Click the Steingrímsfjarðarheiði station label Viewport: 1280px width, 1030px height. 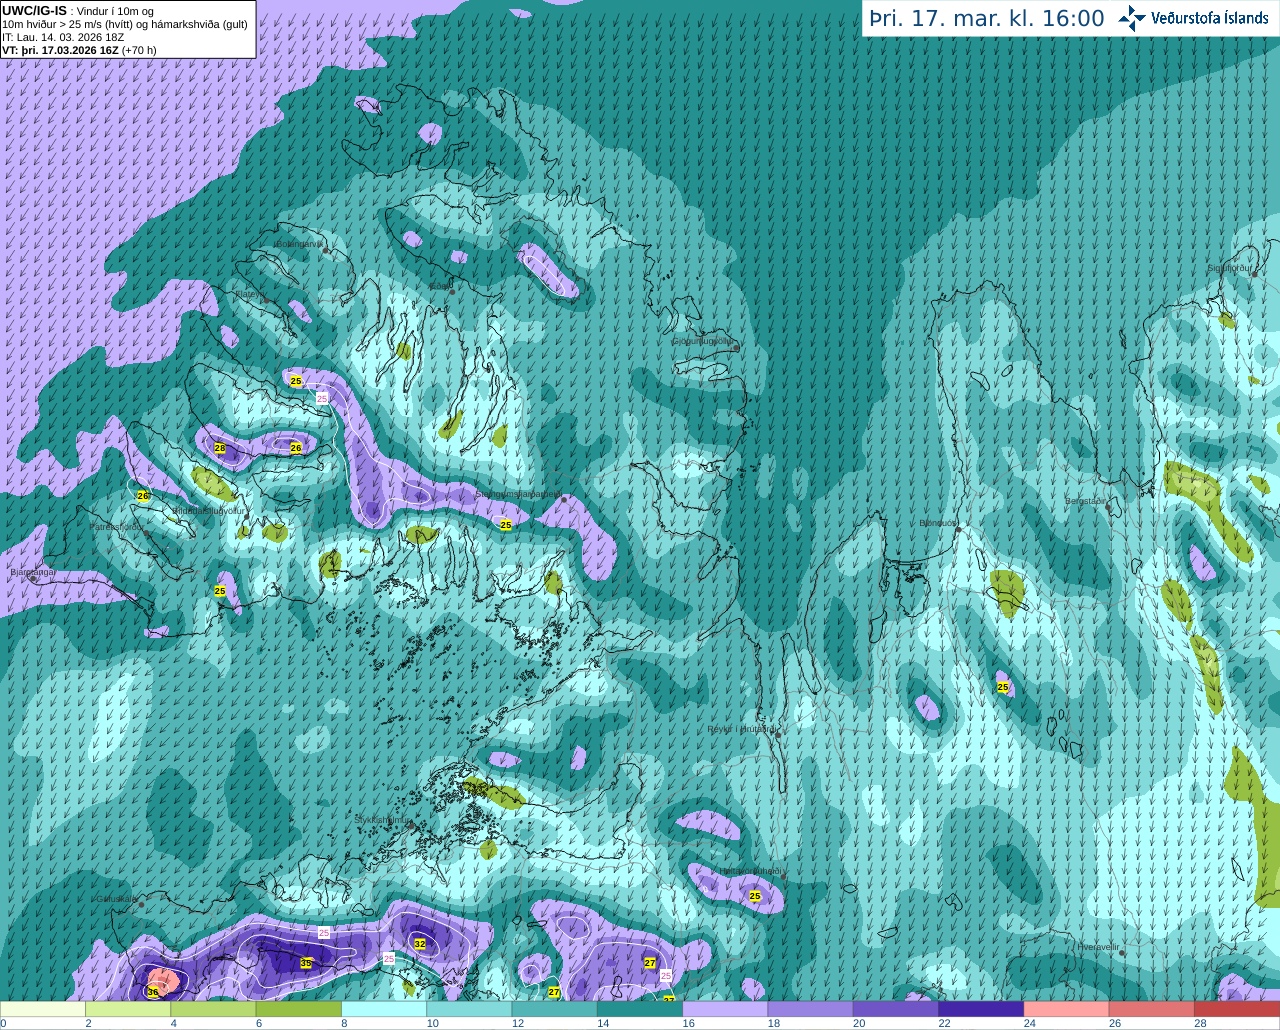[518, 494]
